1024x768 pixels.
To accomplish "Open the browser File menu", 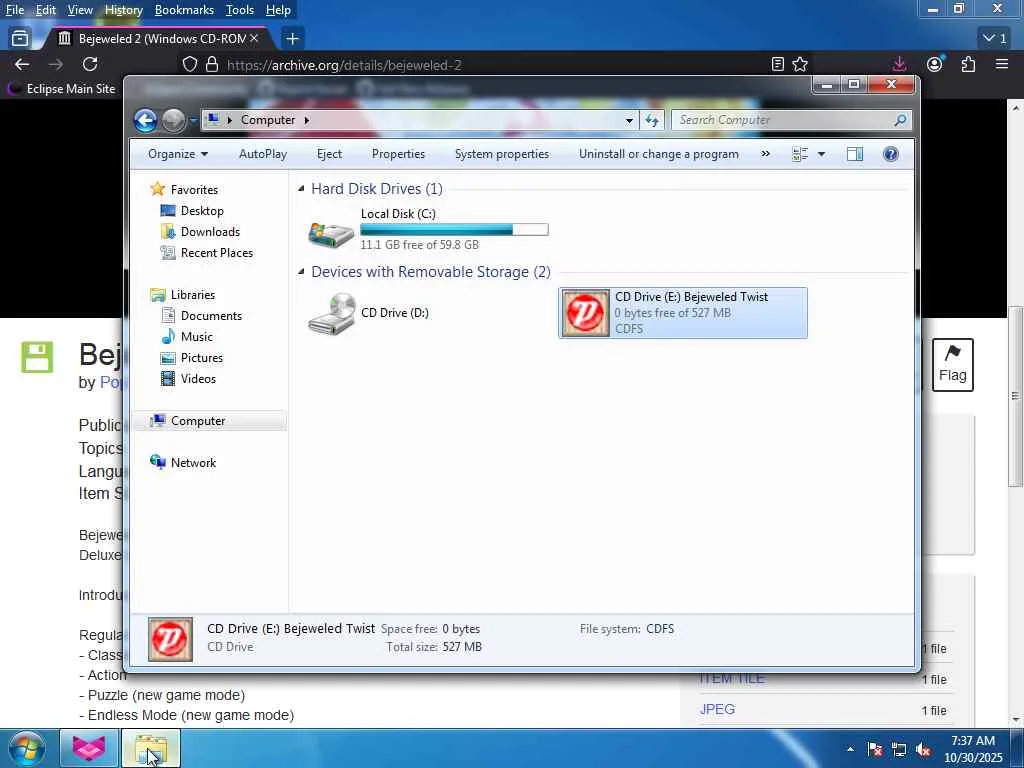I will point(14,10).
